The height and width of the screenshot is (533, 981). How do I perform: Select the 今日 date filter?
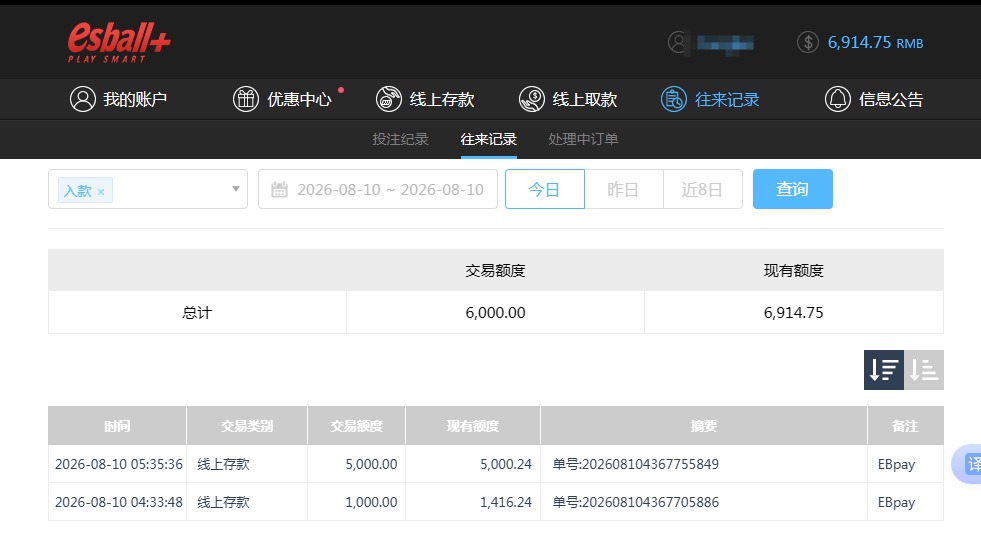[545, 189]
